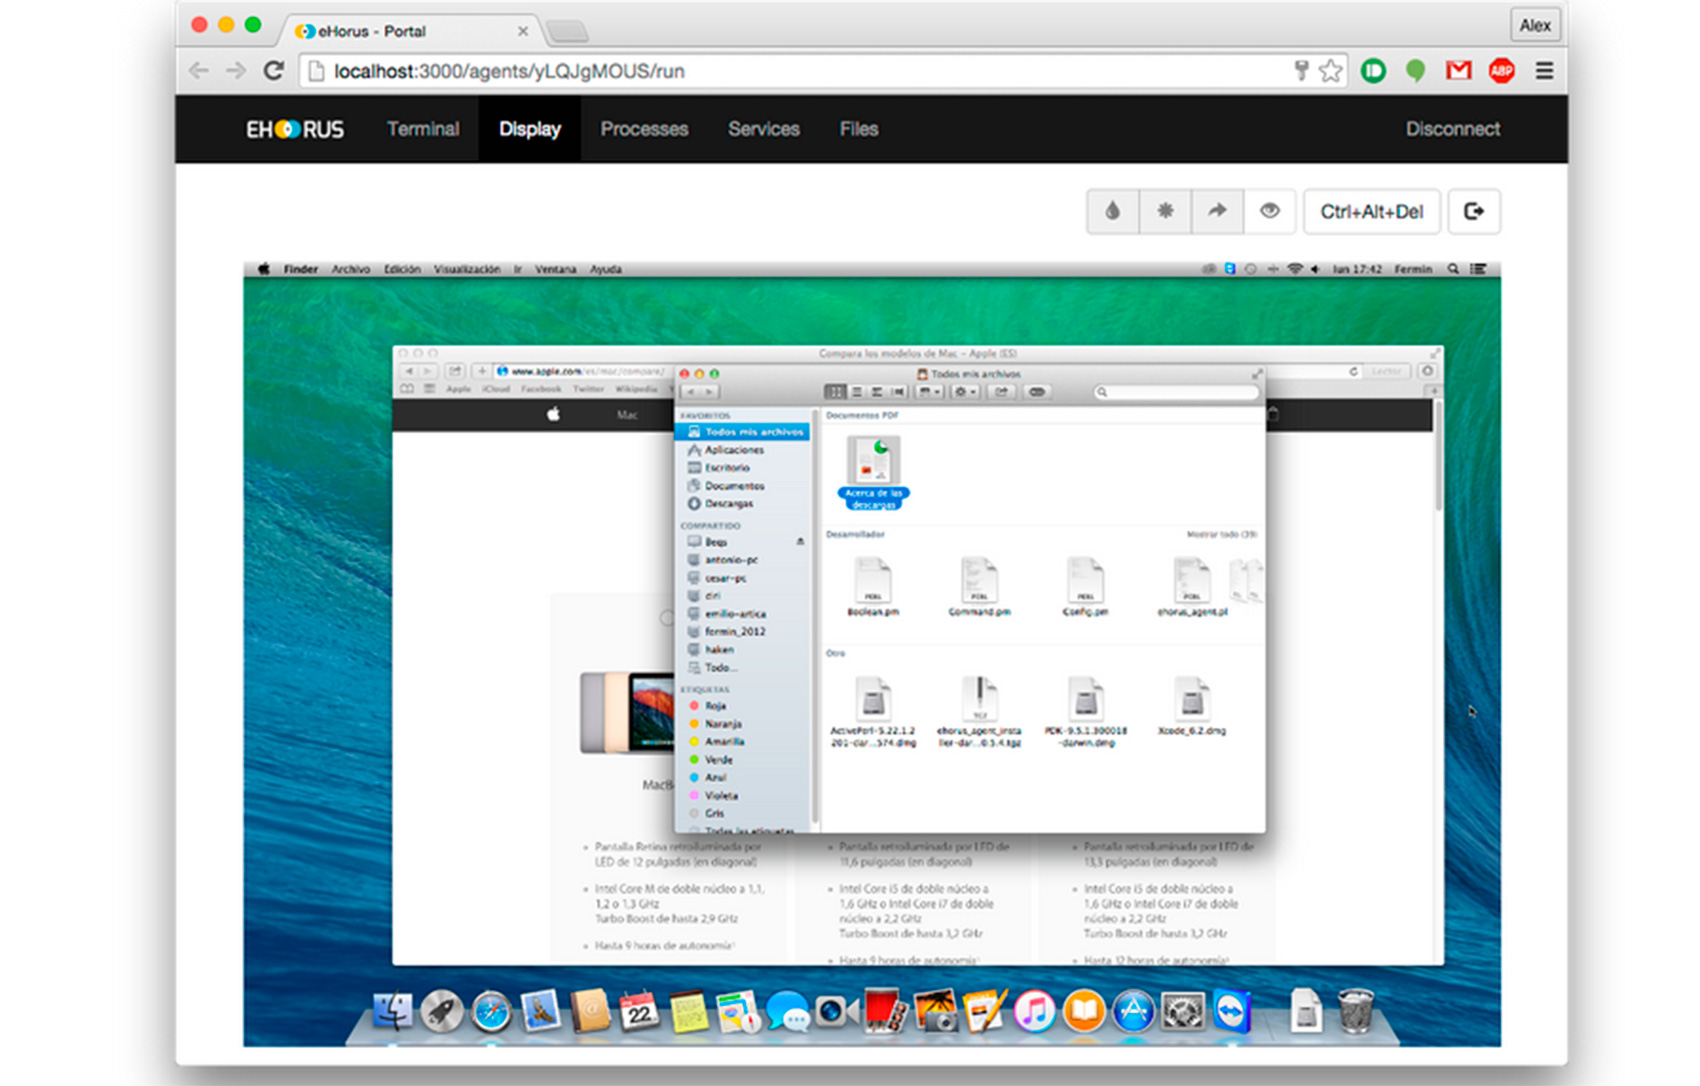The image size is (1700, 1086).
Task: Open TeamViewer from the remote dock
Action: point(1232,1012)
